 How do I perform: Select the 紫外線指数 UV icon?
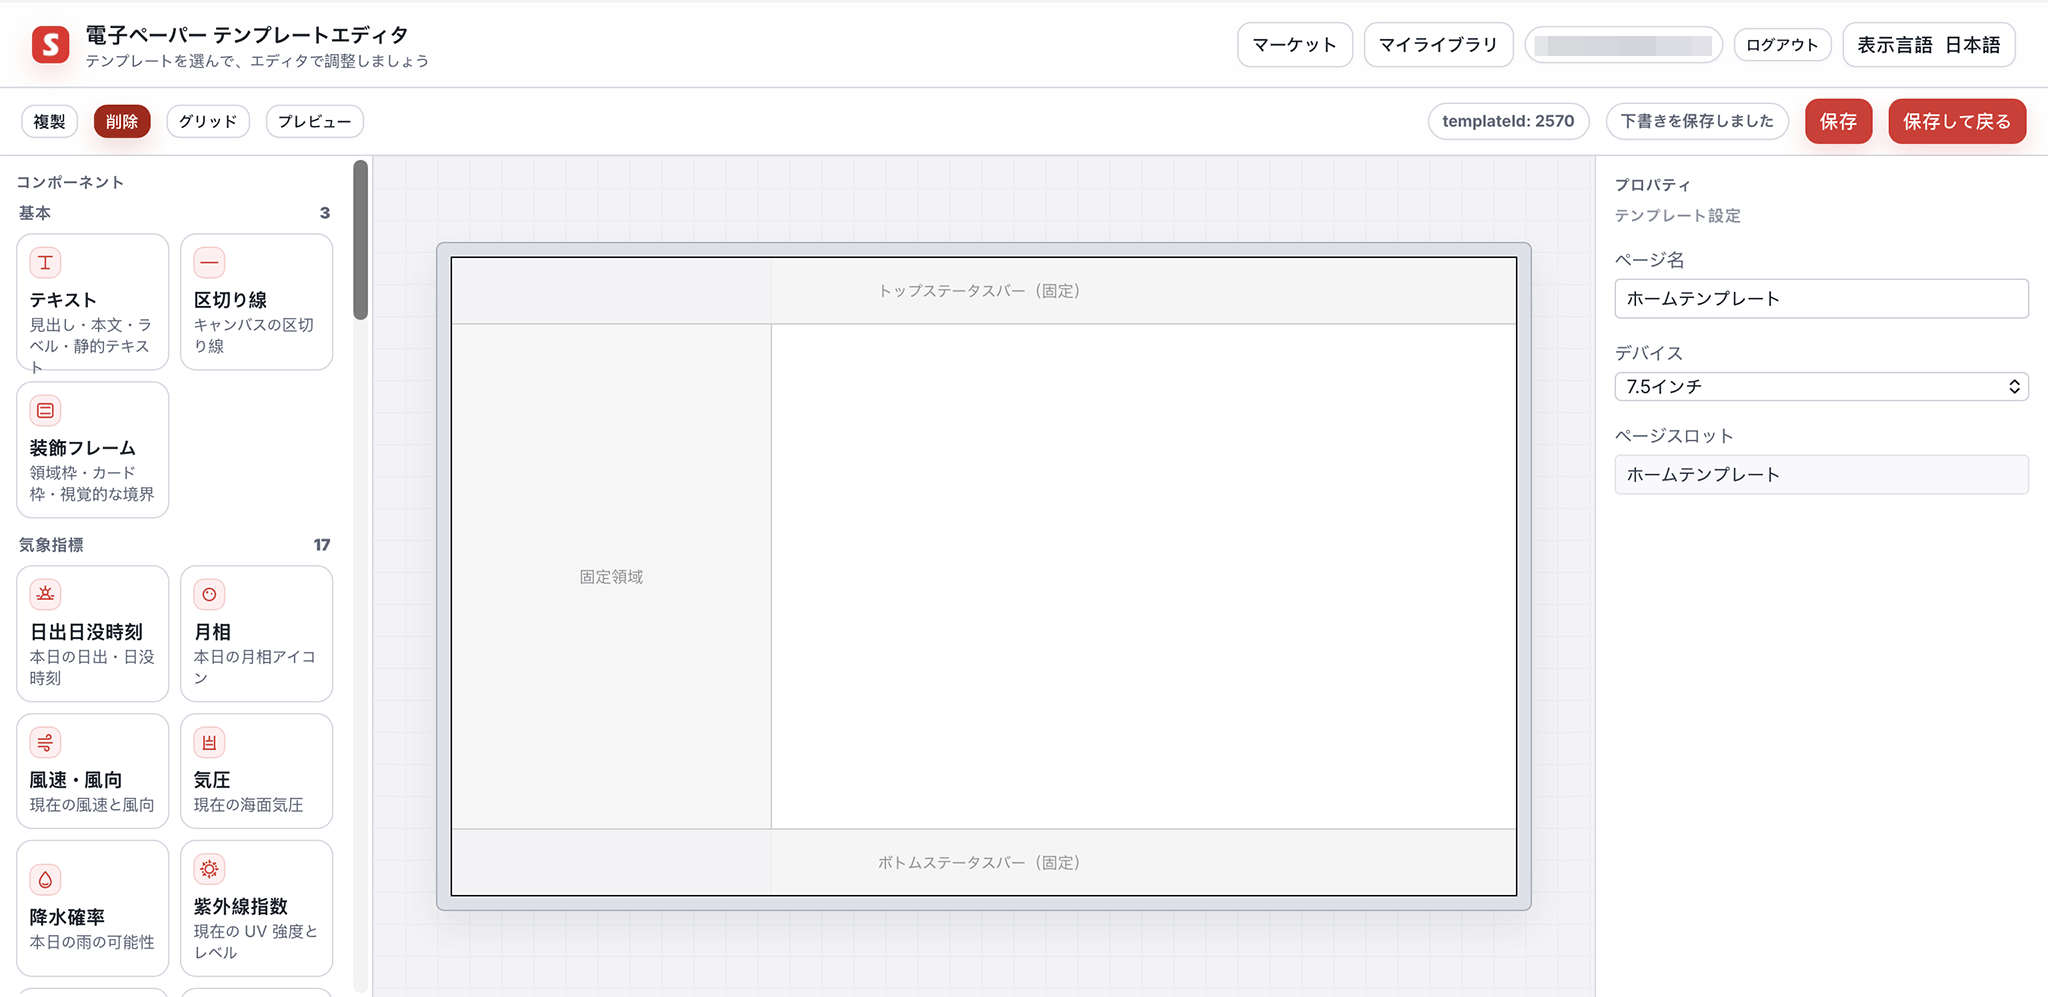pyautogui.click(x=209, y=869)
